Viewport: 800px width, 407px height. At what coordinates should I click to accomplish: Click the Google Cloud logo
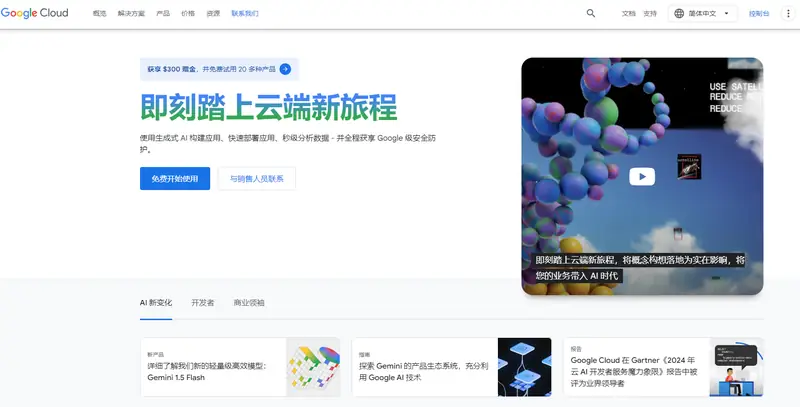(x=34, y=13)
